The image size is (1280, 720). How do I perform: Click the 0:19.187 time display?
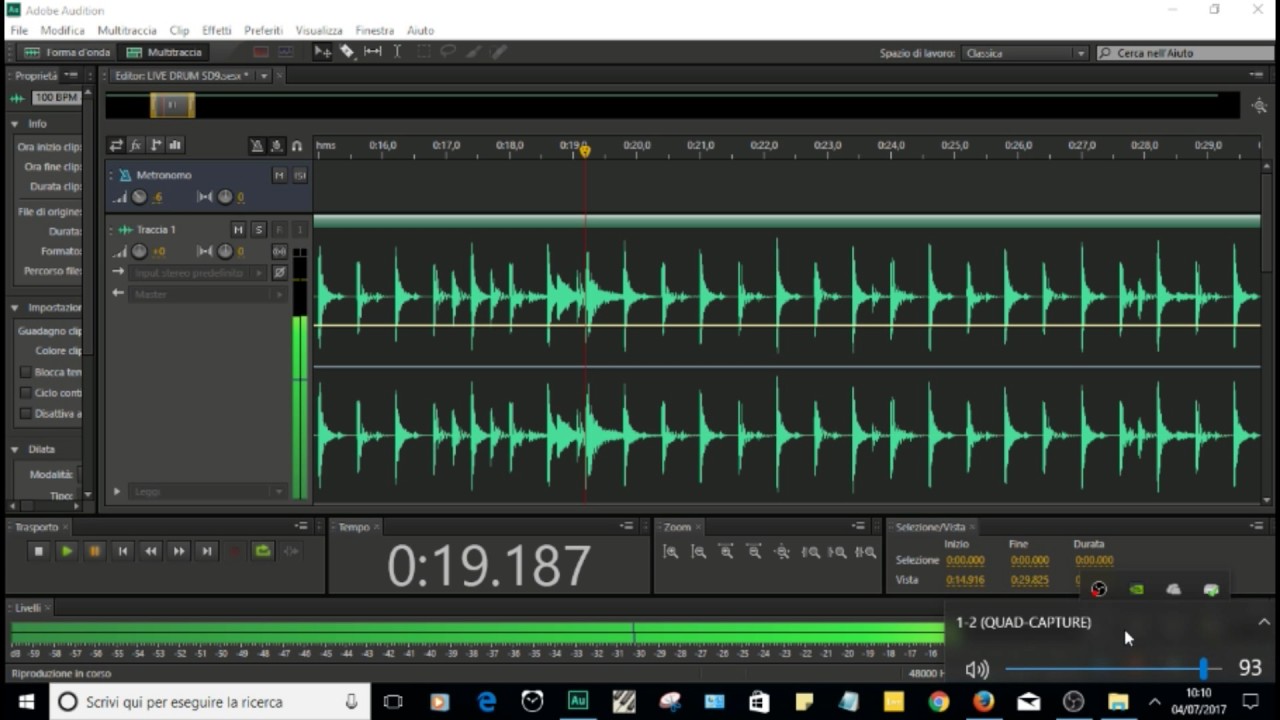click(x=489, y=566)
